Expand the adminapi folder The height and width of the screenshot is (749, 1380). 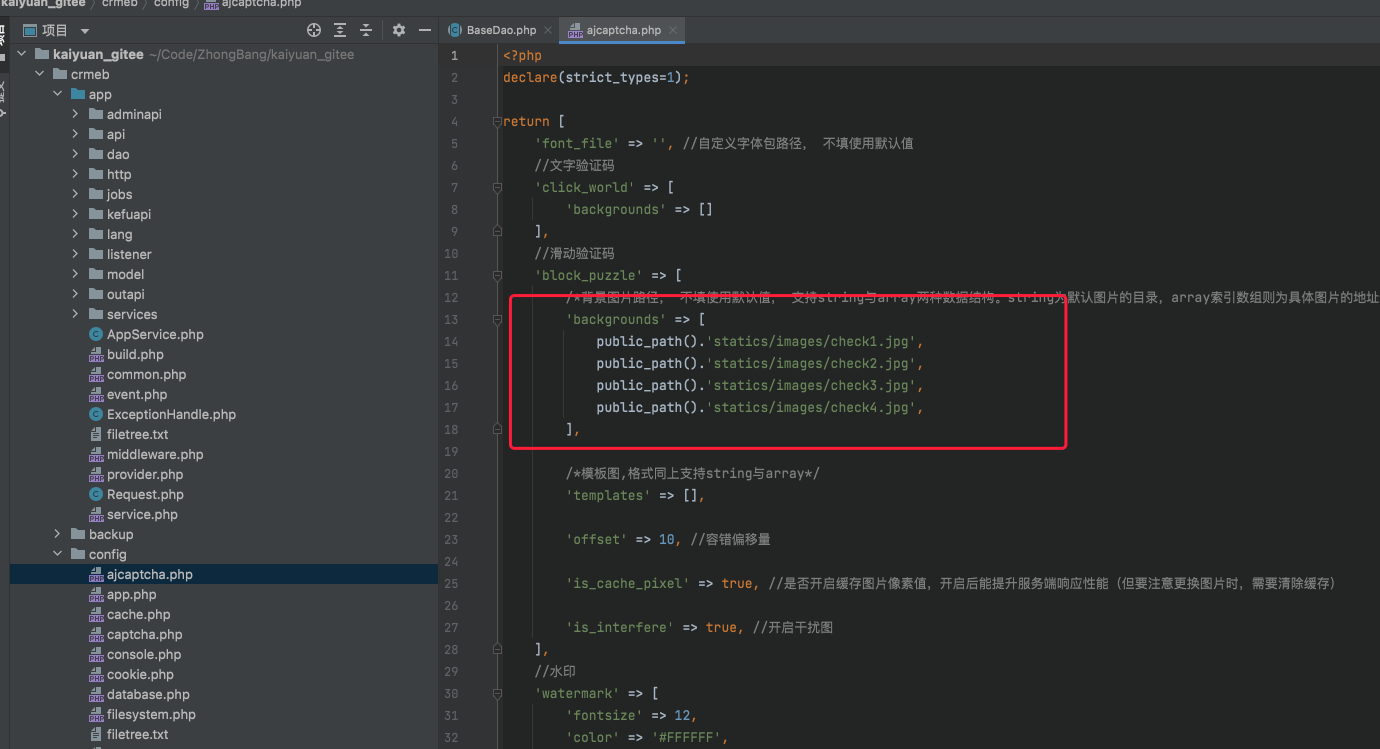click(76, 114)
